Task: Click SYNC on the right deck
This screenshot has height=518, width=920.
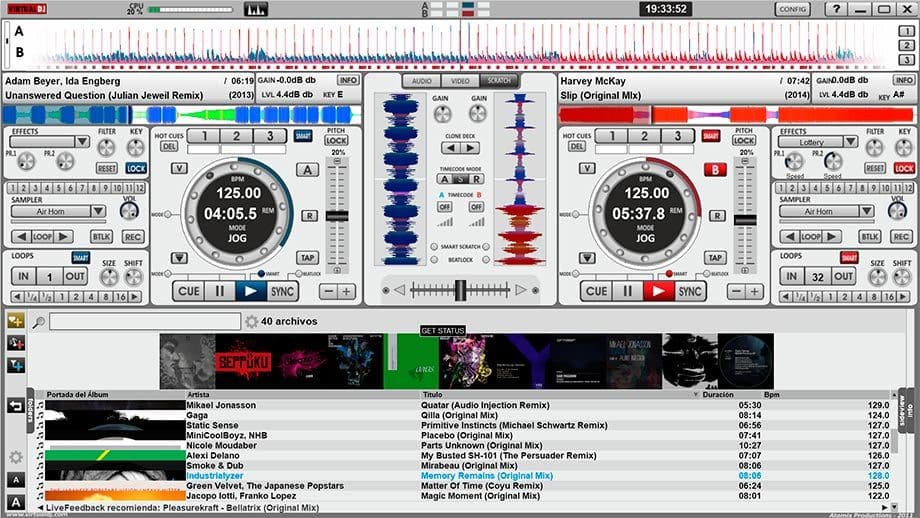Action: click(689, 292)
